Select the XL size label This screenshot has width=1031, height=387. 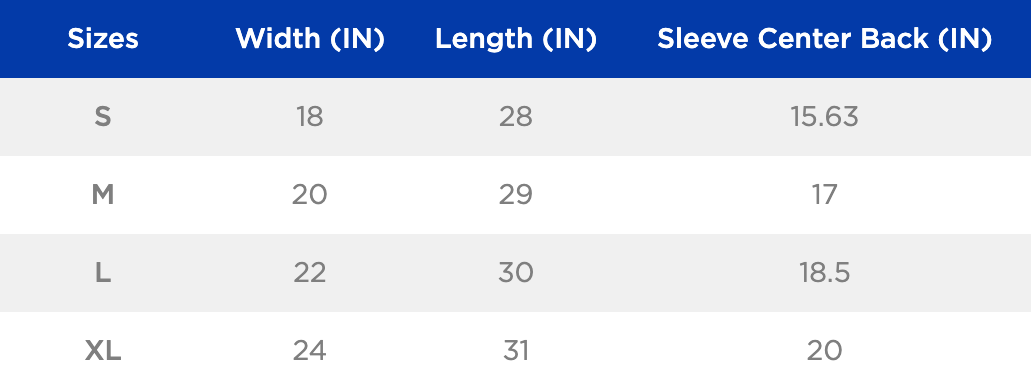(x=103, y=351)
